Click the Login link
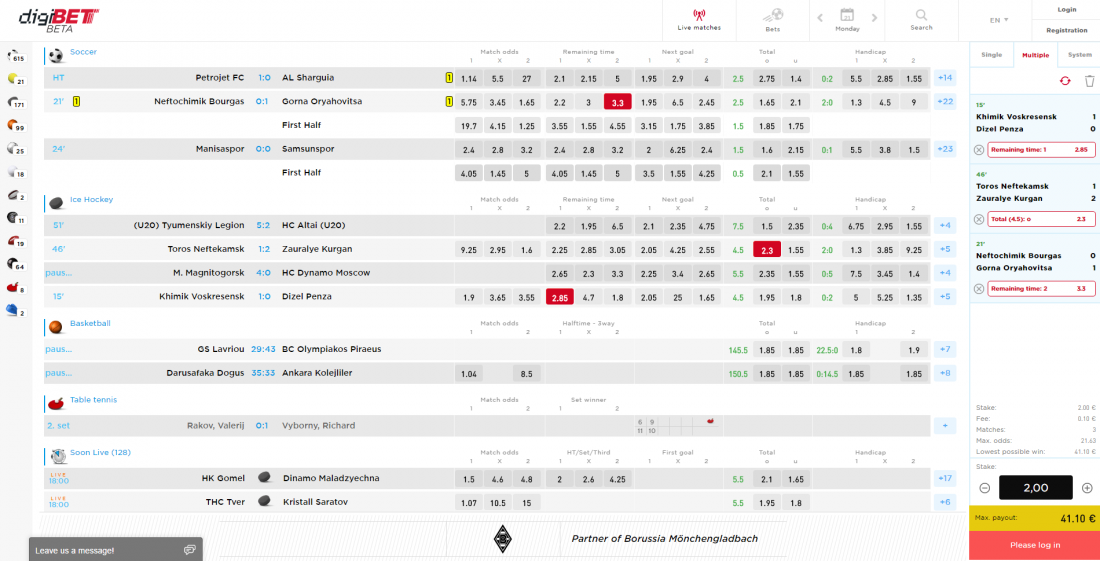Image resolution: width=1100 pixels, height=561 pixels. 1066,10
